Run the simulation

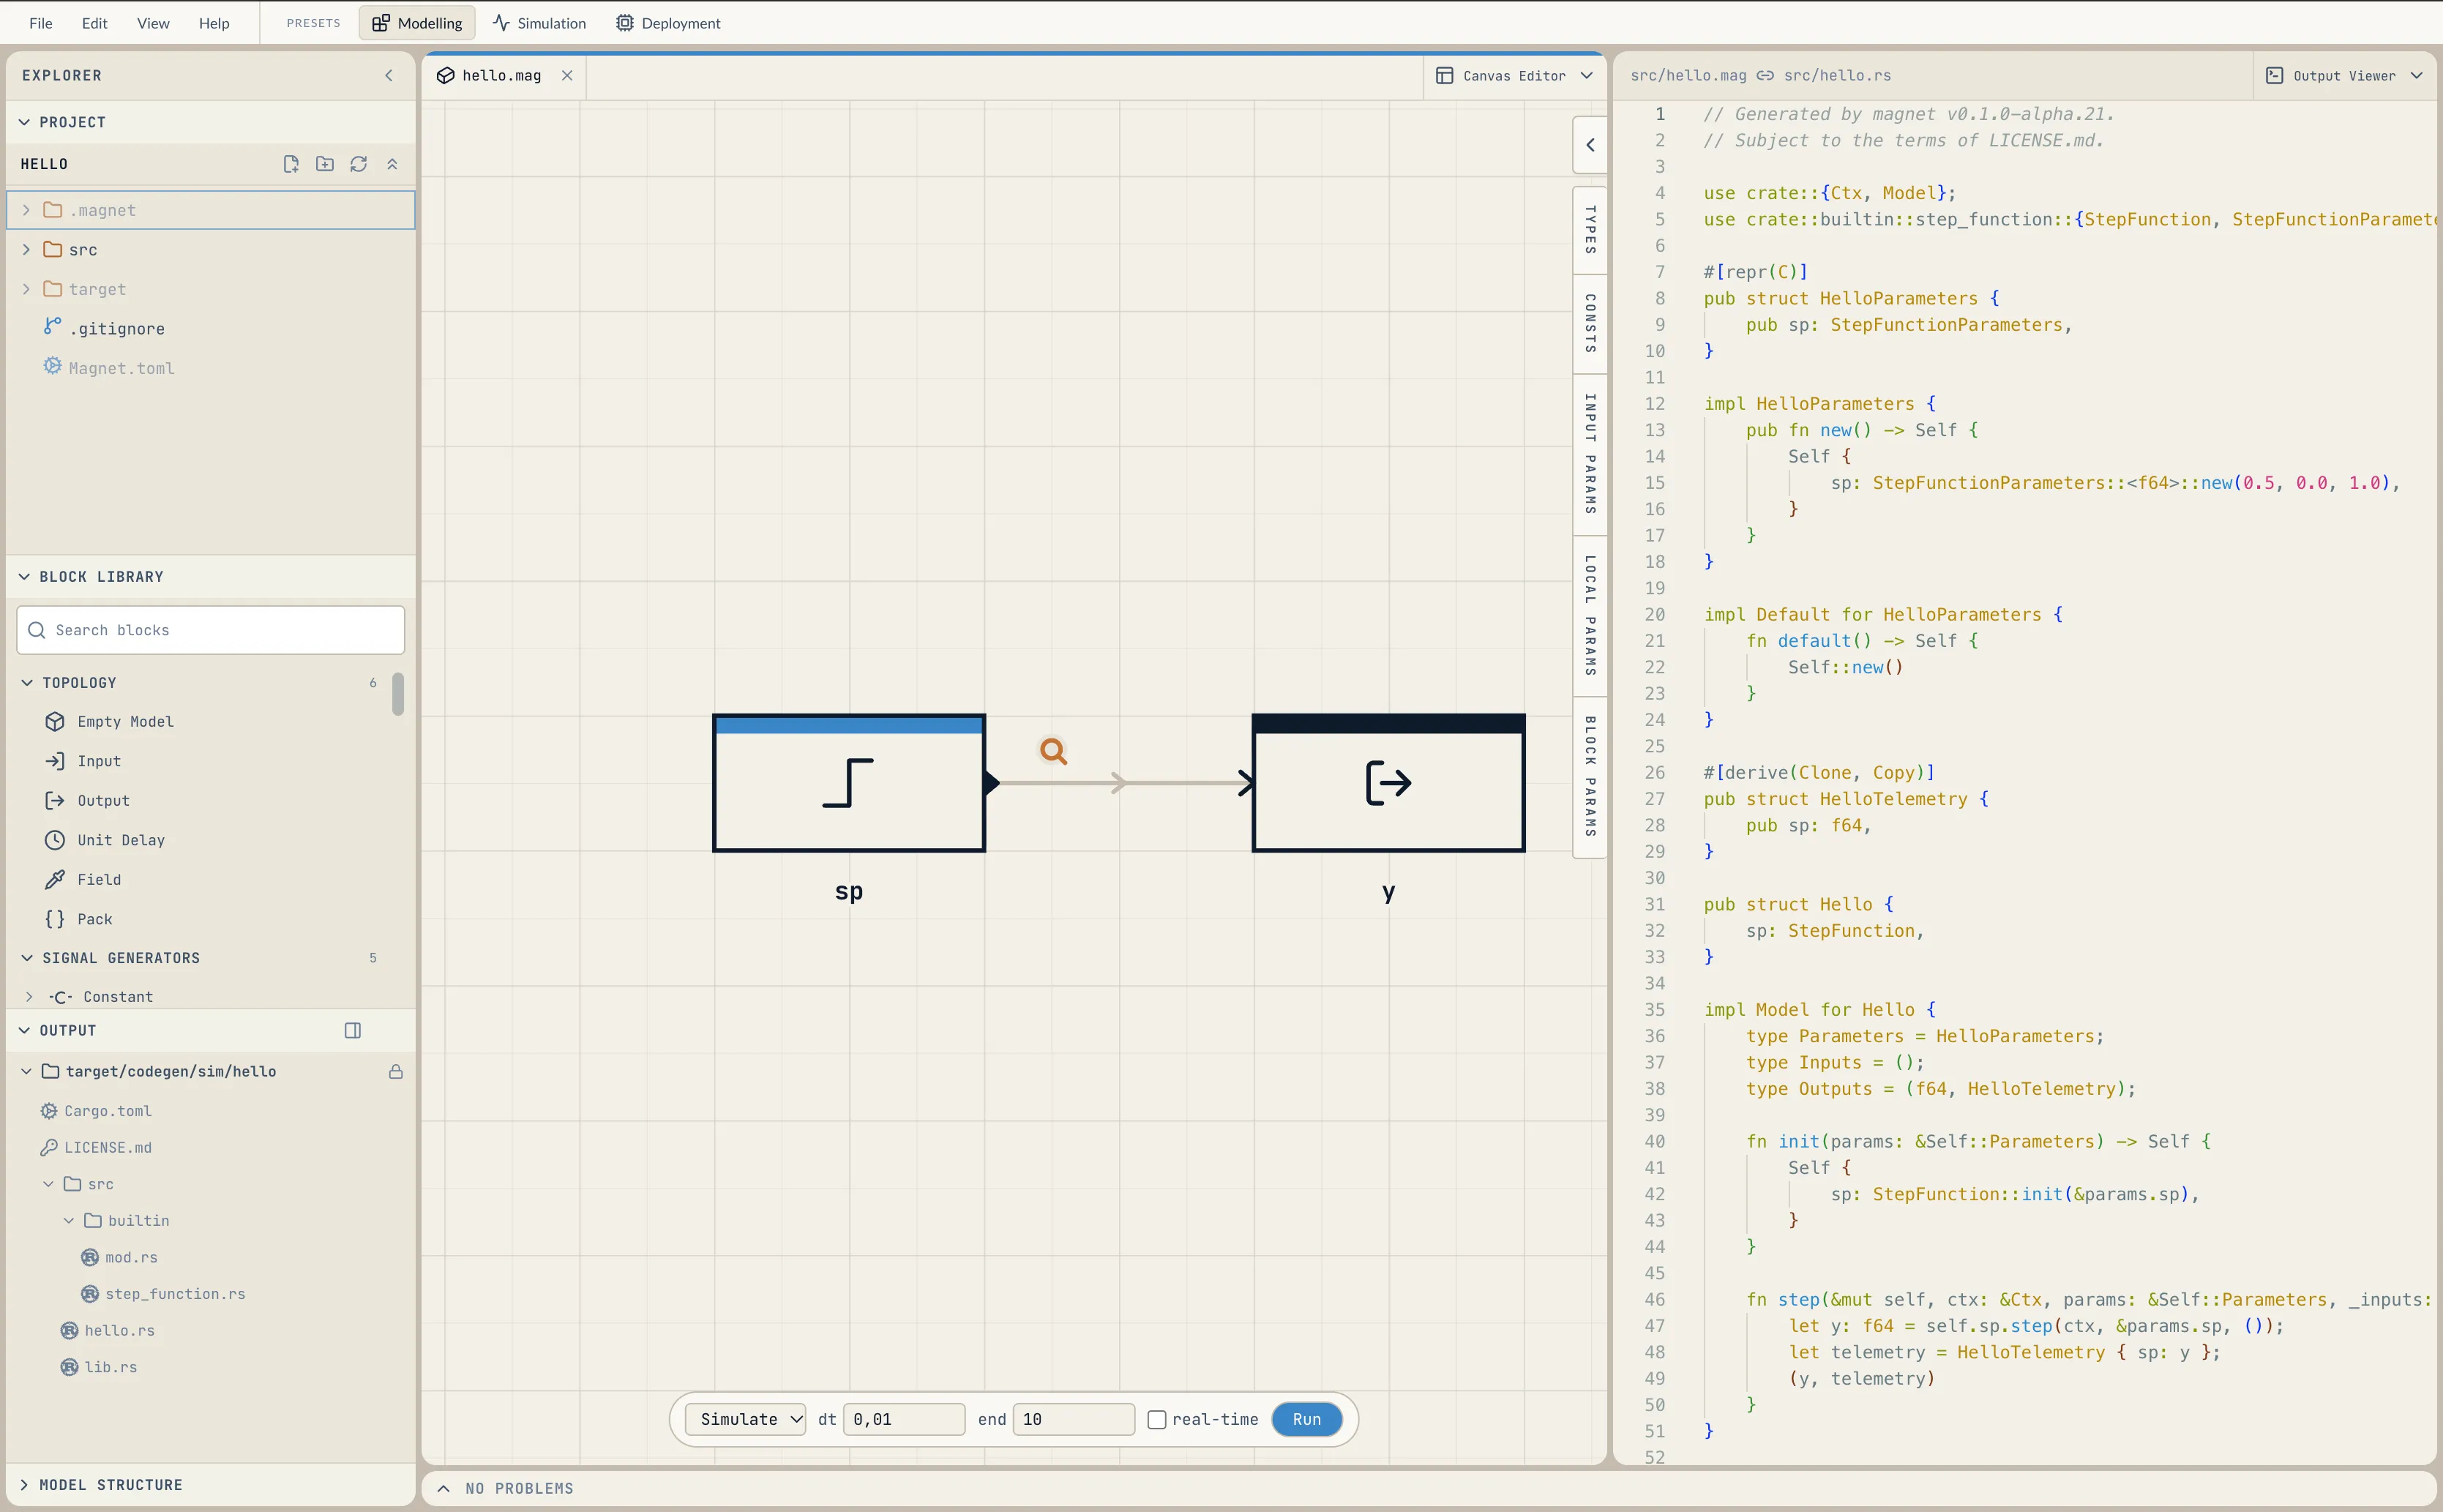(x=1307, y=1420)
